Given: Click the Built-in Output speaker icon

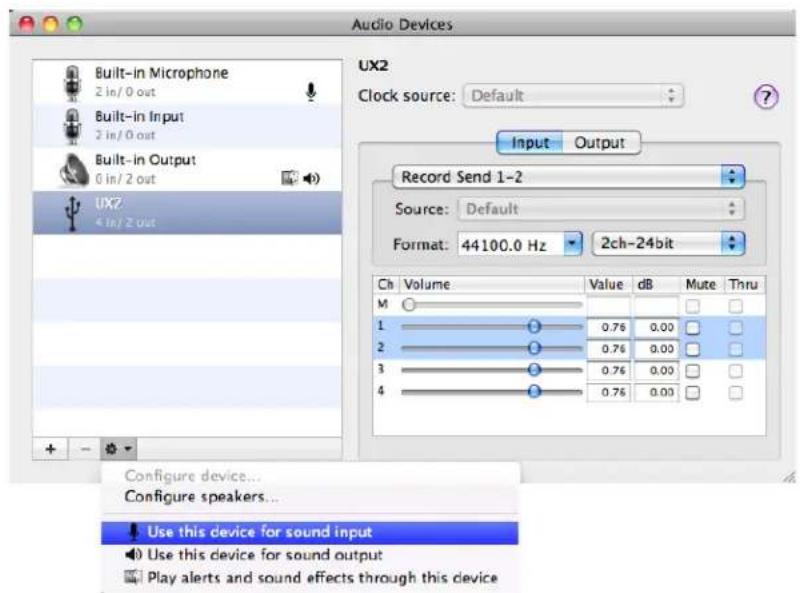Looking at the screenshot, I should (74, 169).
